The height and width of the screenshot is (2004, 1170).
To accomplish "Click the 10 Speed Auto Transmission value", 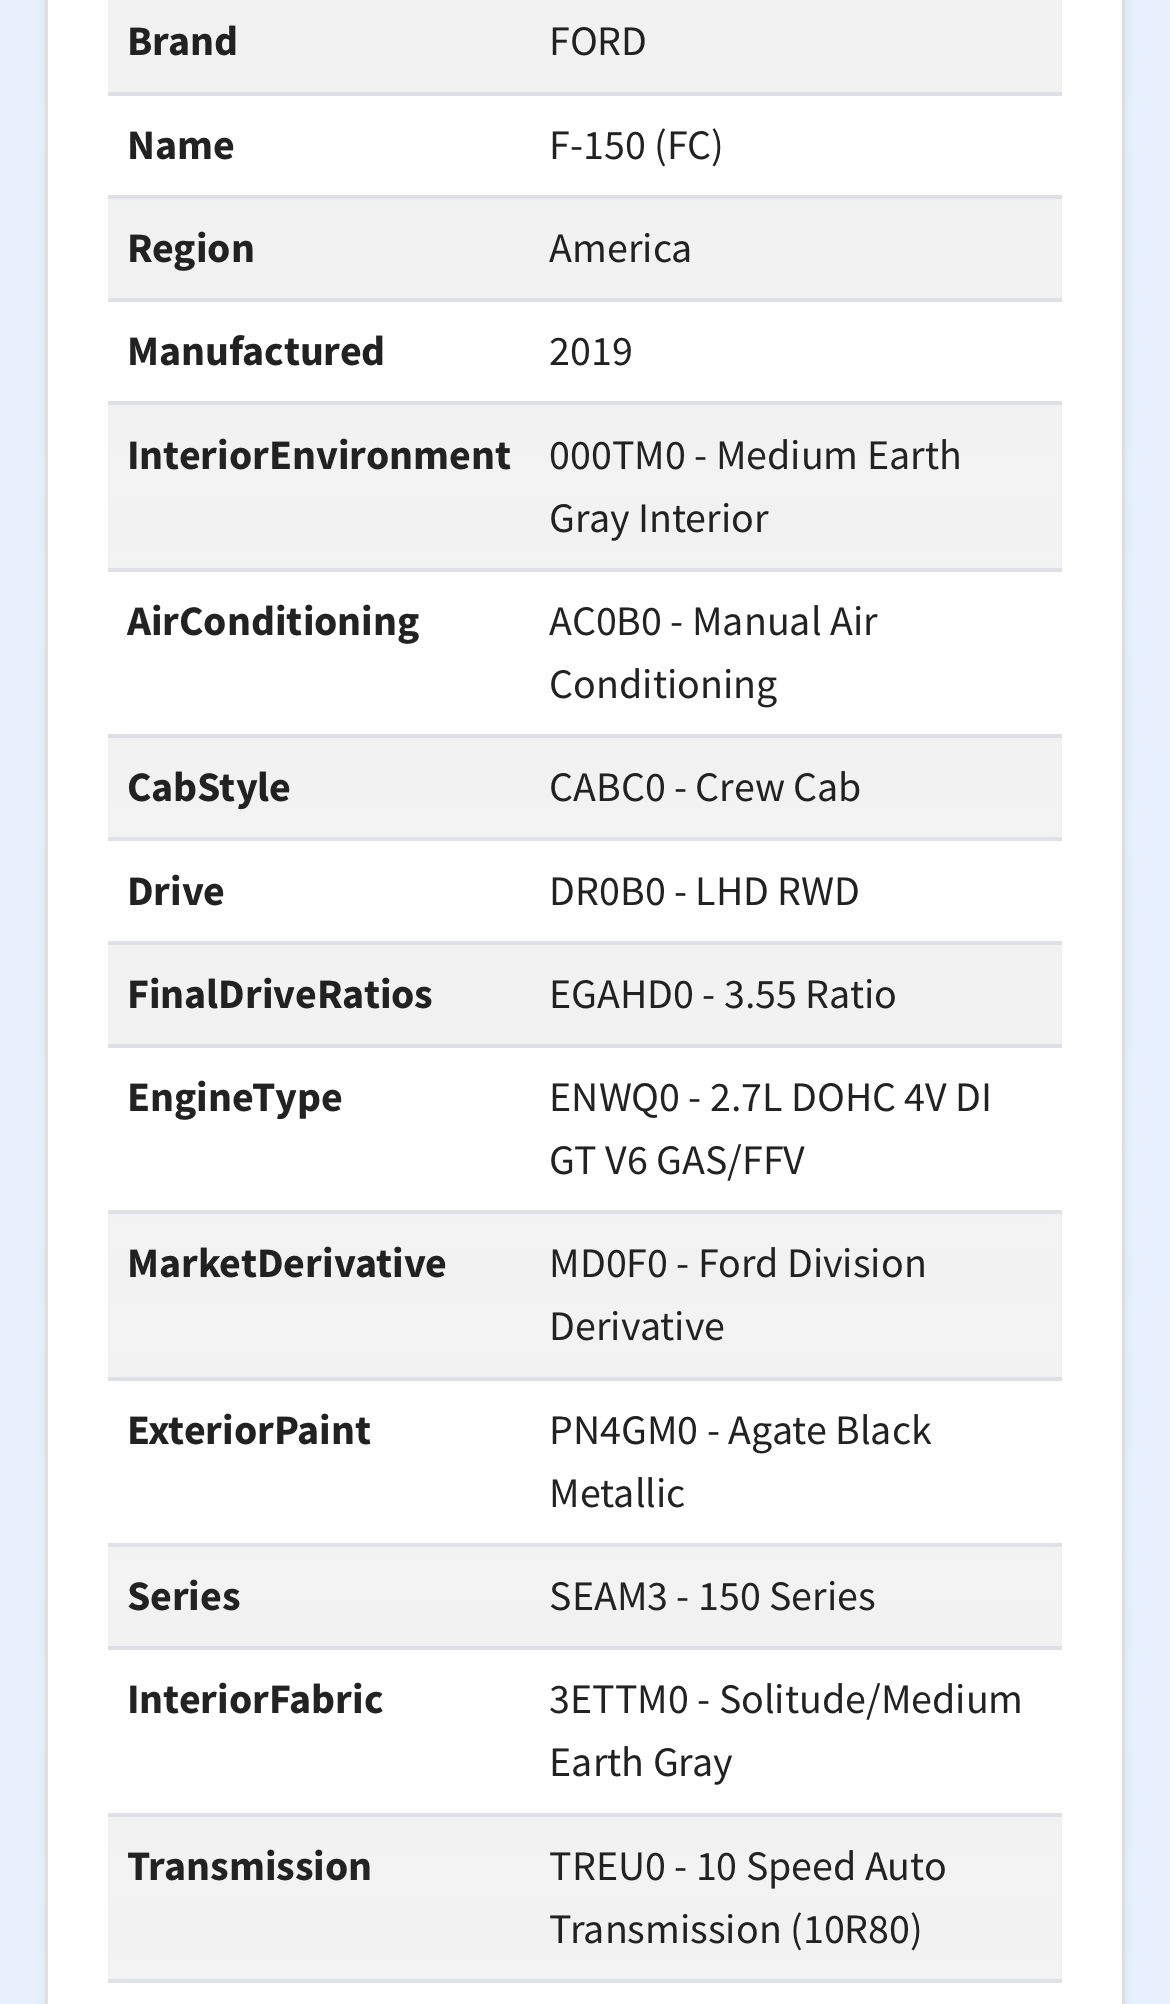I will coord(747,1898).
